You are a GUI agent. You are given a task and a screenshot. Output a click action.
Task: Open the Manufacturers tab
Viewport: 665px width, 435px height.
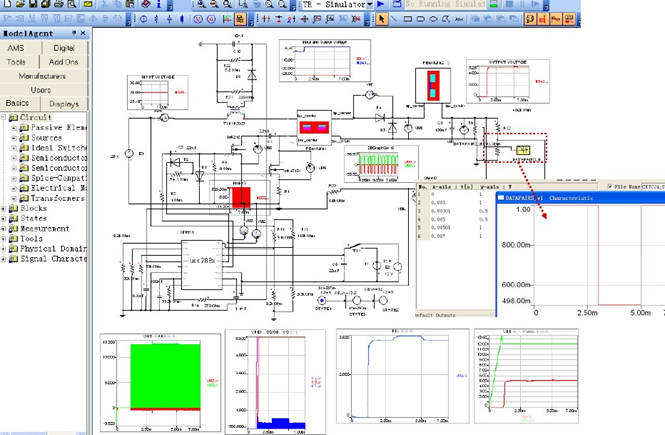tap(42, 76)
